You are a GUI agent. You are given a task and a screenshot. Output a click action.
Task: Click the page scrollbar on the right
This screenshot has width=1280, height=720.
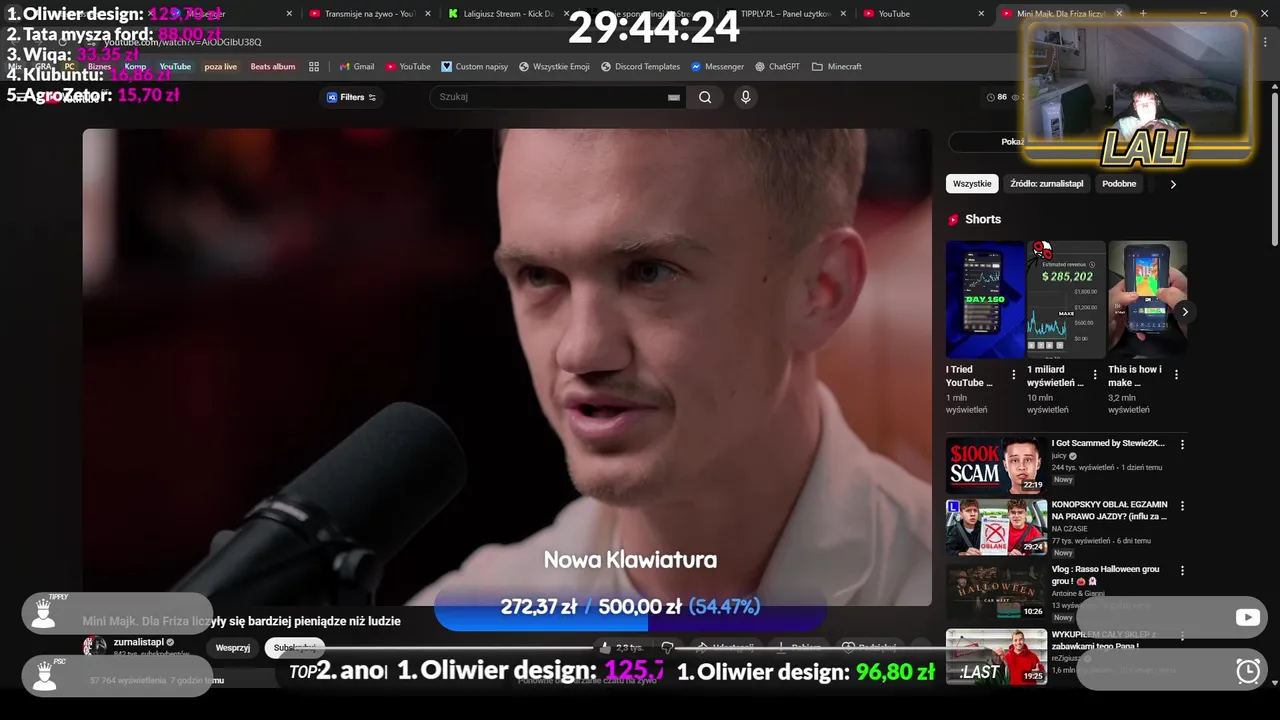1275,170
